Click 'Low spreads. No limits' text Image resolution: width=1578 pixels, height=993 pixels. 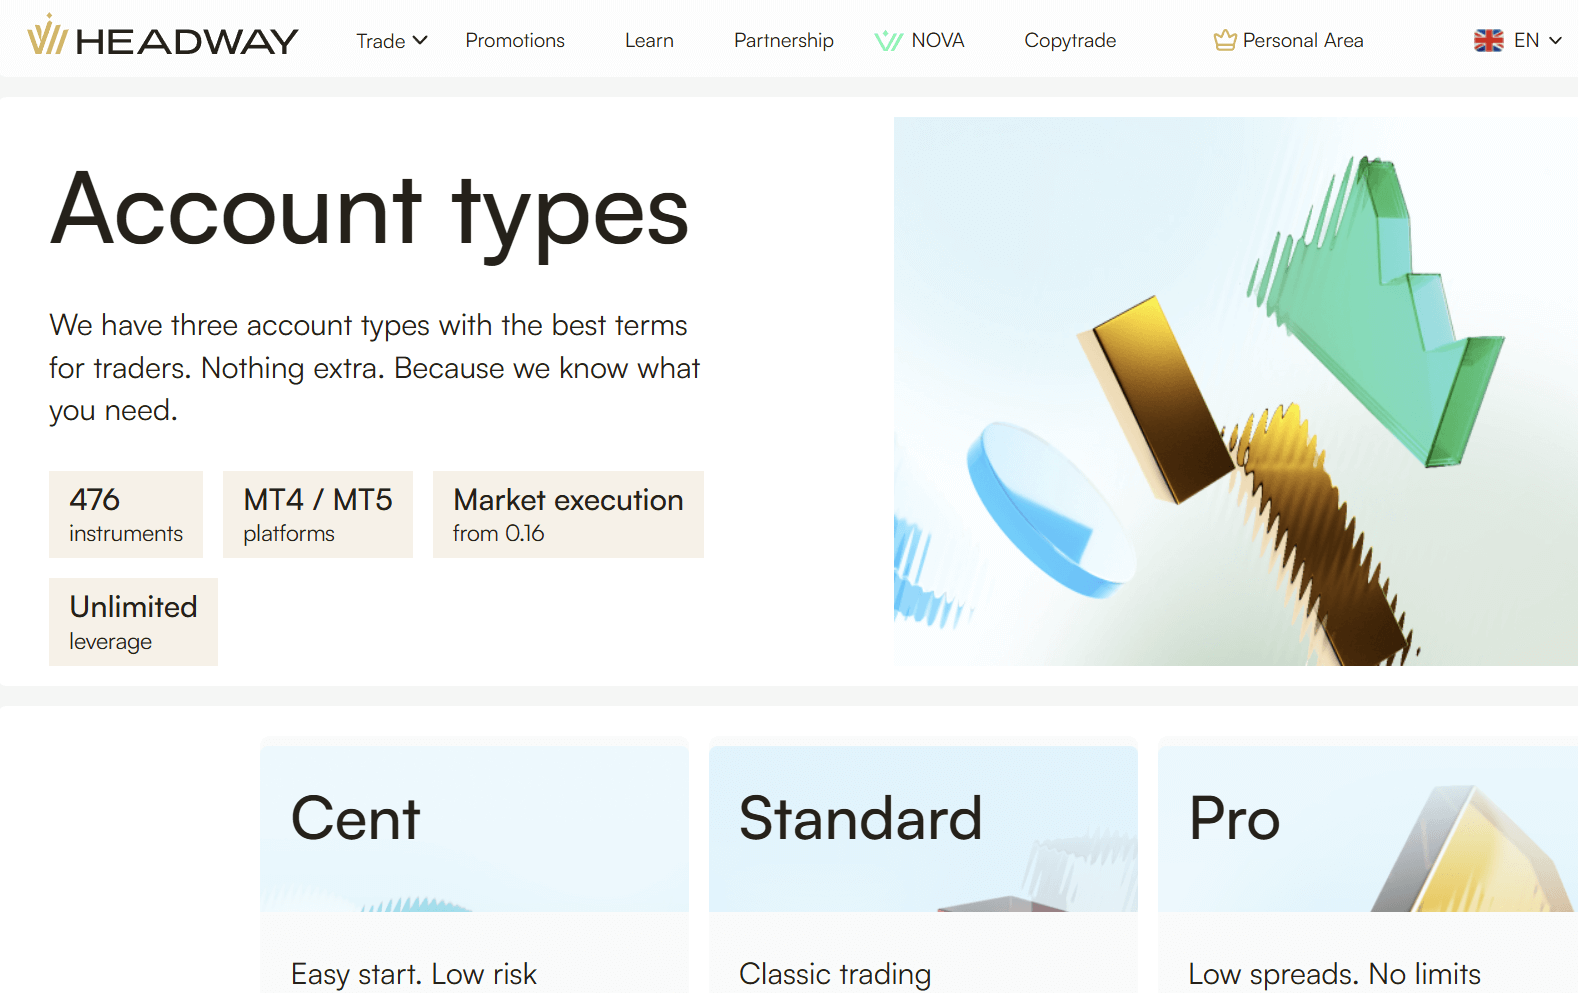(x=1334, y=974)
